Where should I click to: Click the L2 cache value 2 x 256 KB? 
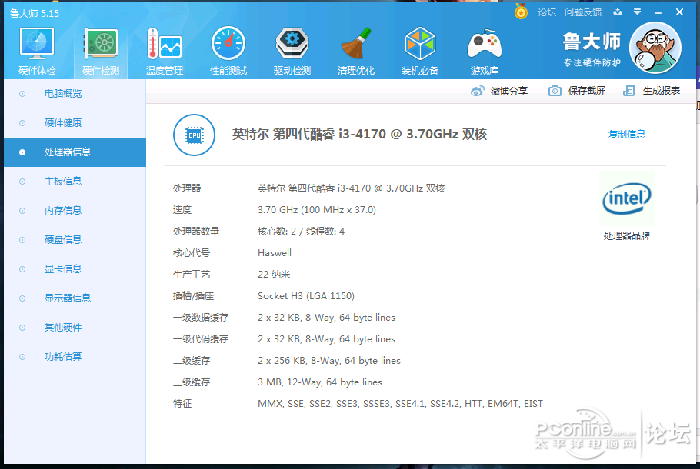pos(329,361)
